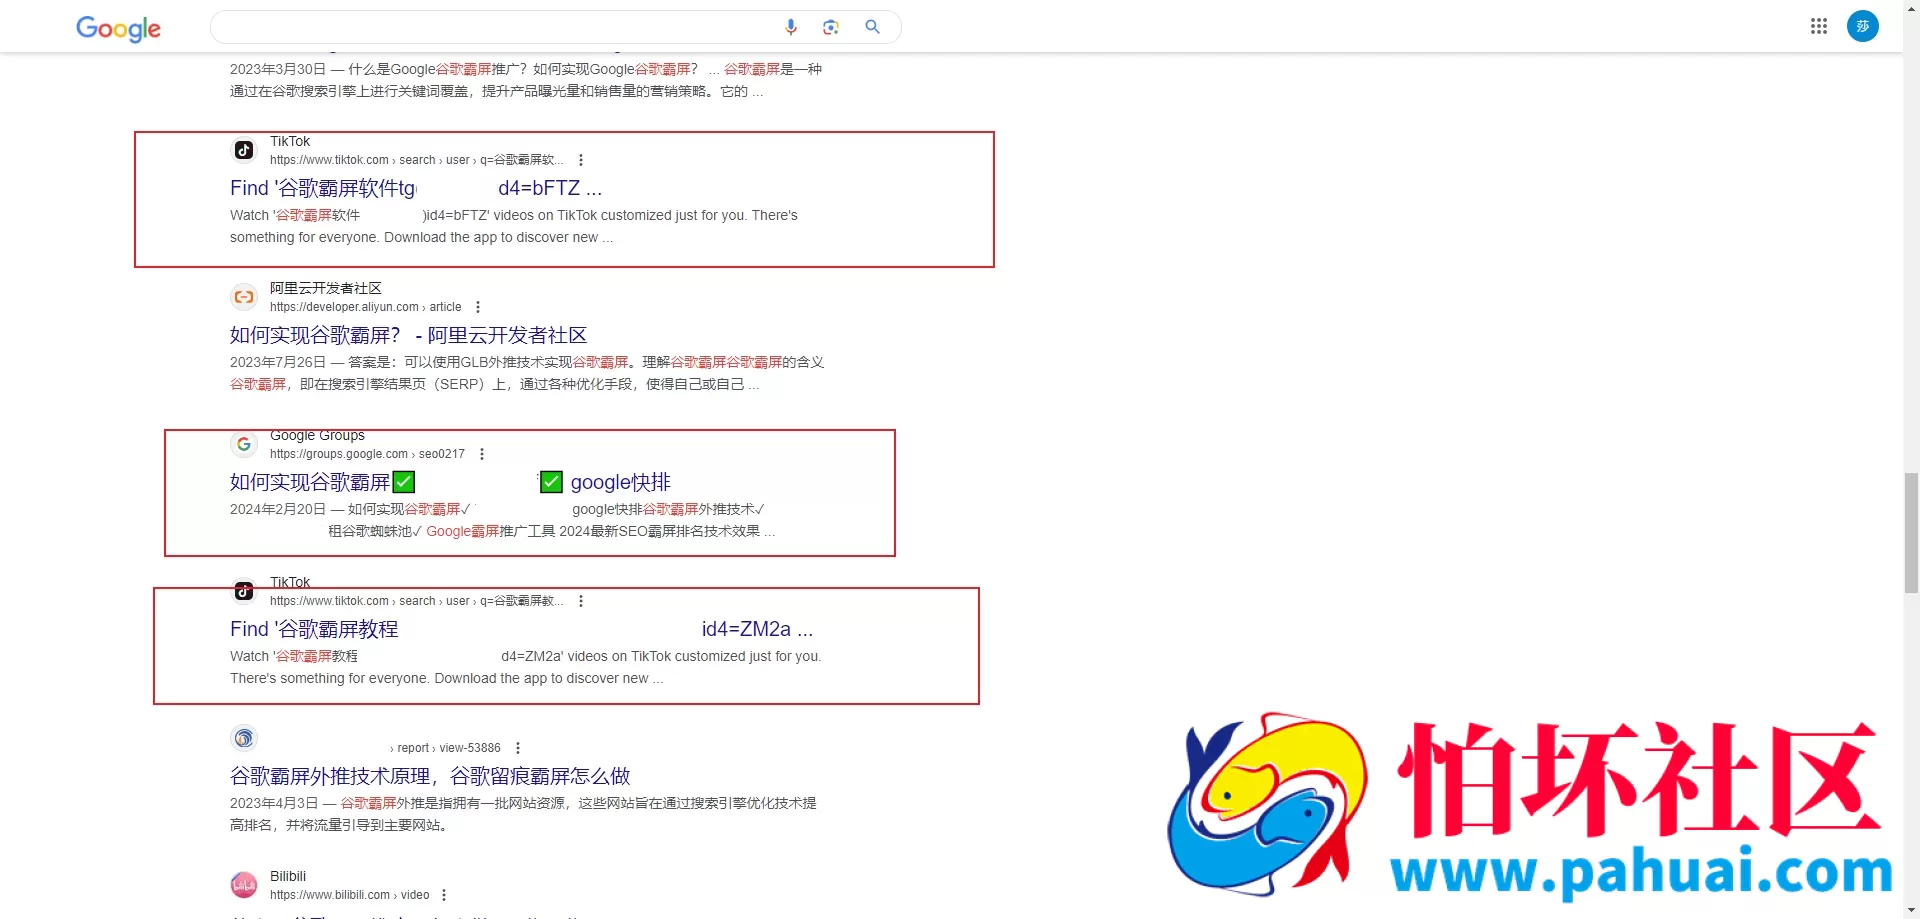Open the 如何实现谷歌霸屏 Aliyun article link
Screen dimensions: 1920x919
coord(408,334)
